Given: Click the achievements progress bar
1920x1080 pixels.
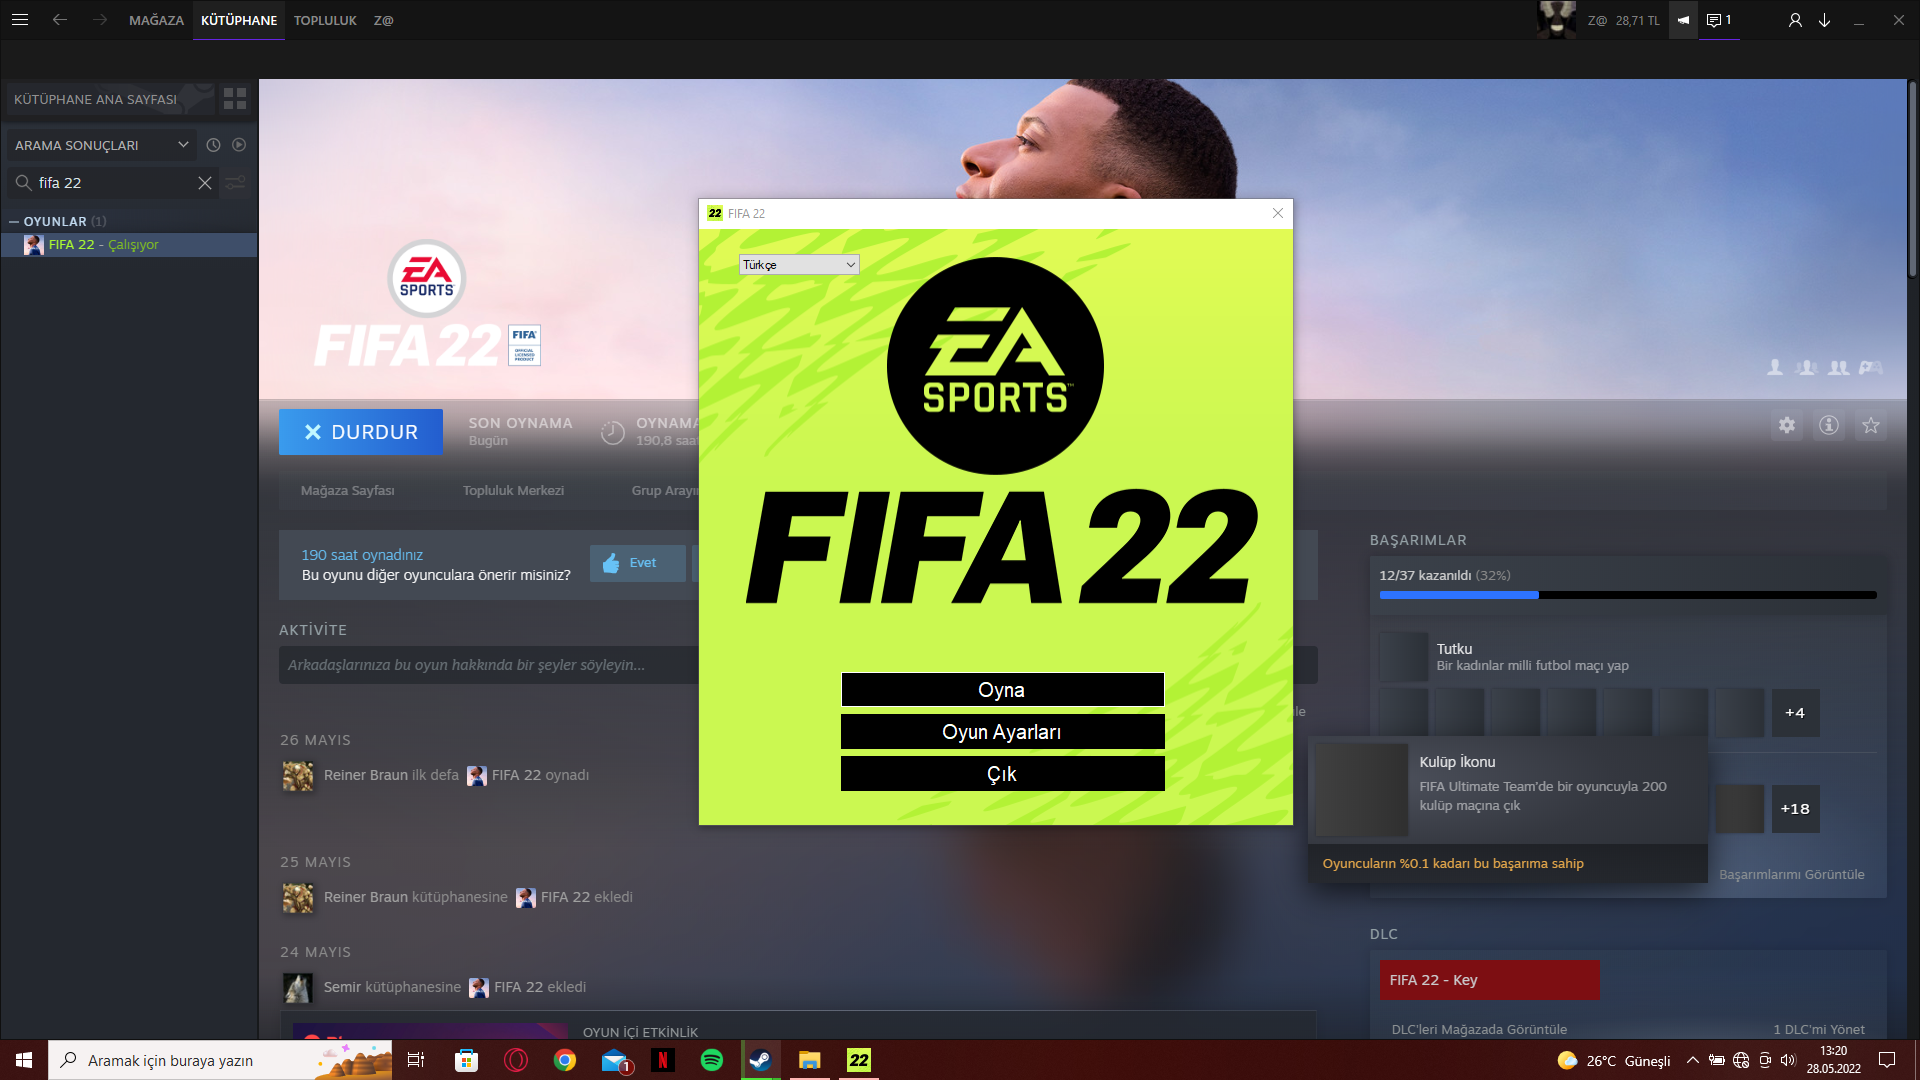Looking at the screenshot, I should 1627,595.
